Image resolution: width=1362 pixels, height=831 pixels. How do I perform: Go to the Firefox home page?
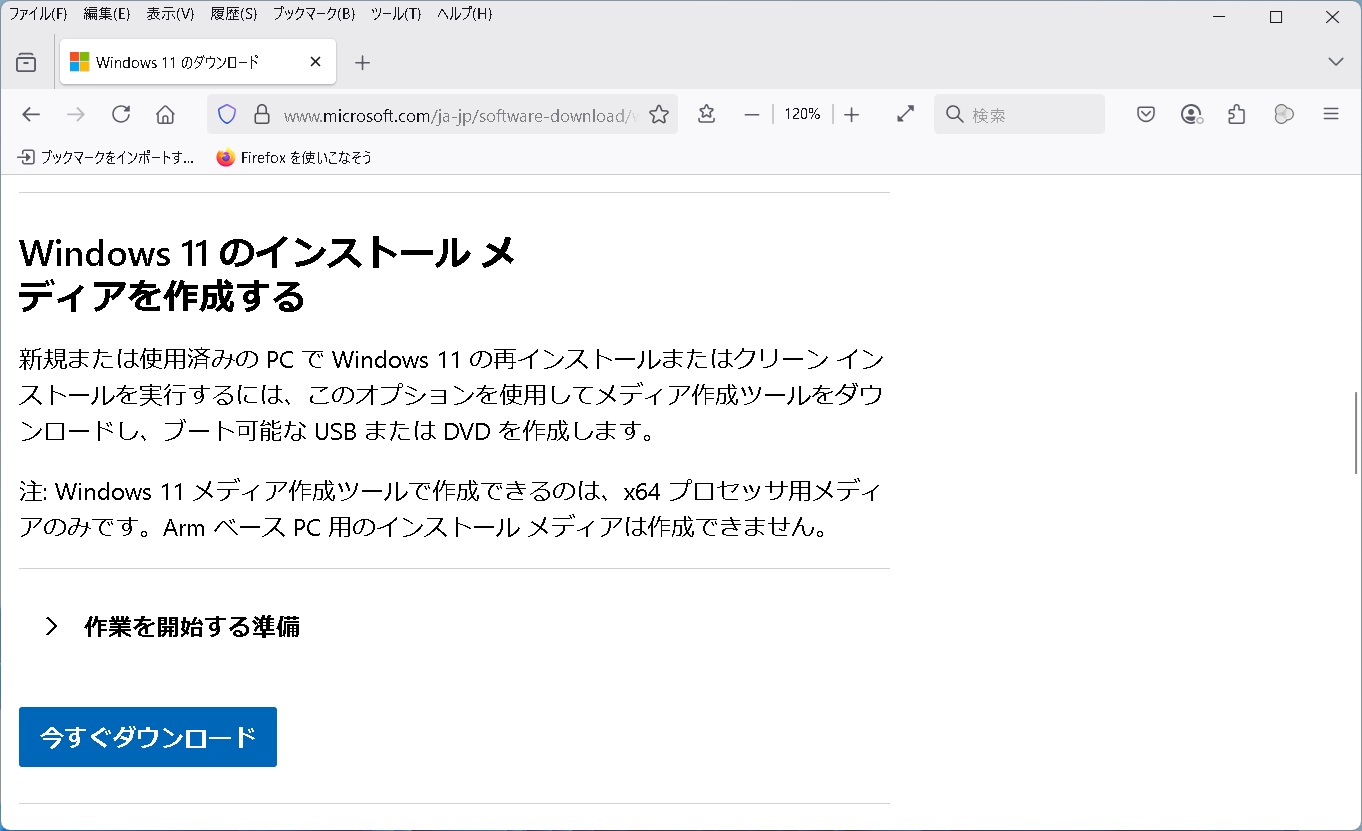[166, 114]
